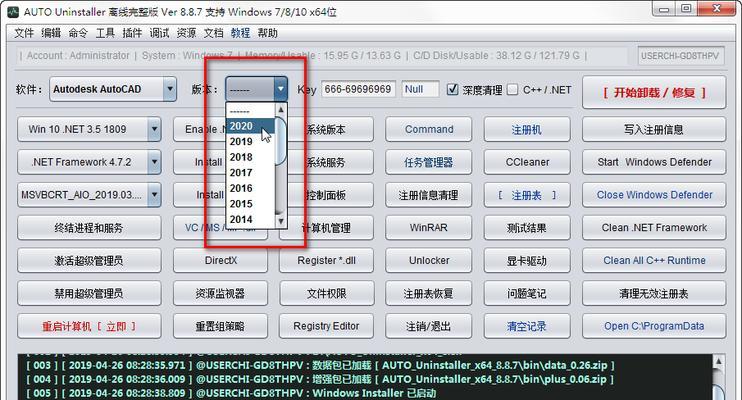The width and height of the screenshot is (742, 400).
Task: Select version 2018 from the list
Action: (250, 157)
